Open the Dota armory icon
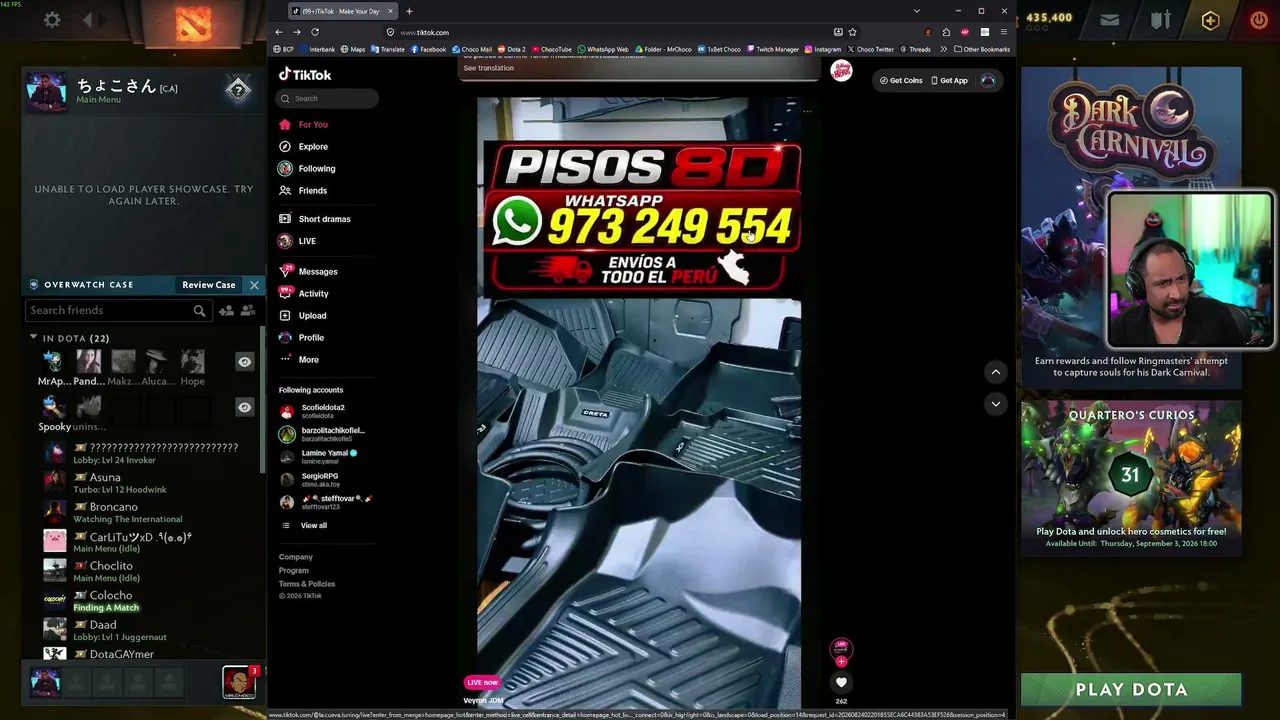This screenshot has width=1280, height=720. [x=1159, y=20]
